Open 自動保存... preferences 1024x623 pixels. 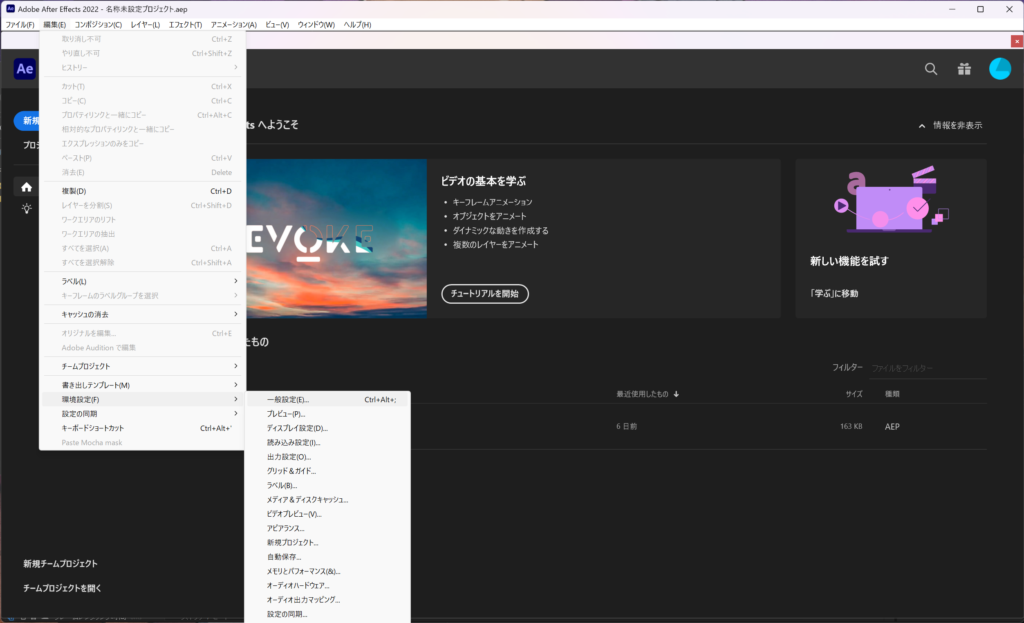coord(328,557)
